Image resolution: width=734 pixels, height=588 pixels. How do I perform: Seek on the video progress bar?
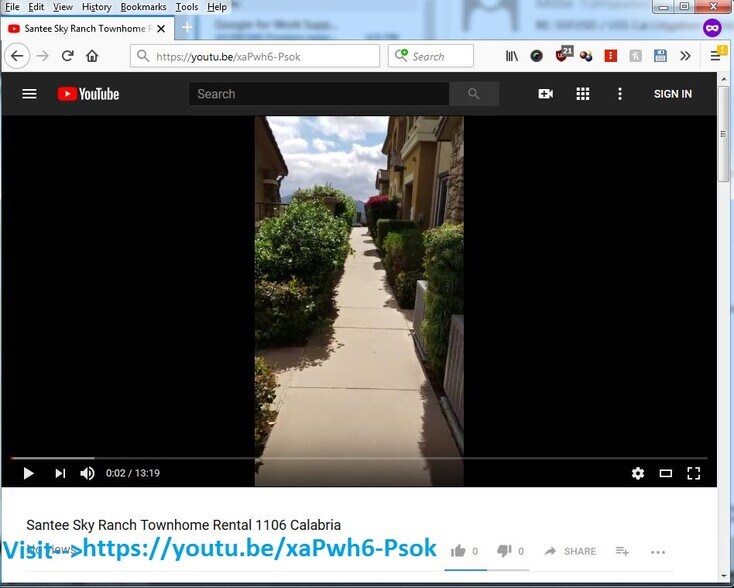359,458
